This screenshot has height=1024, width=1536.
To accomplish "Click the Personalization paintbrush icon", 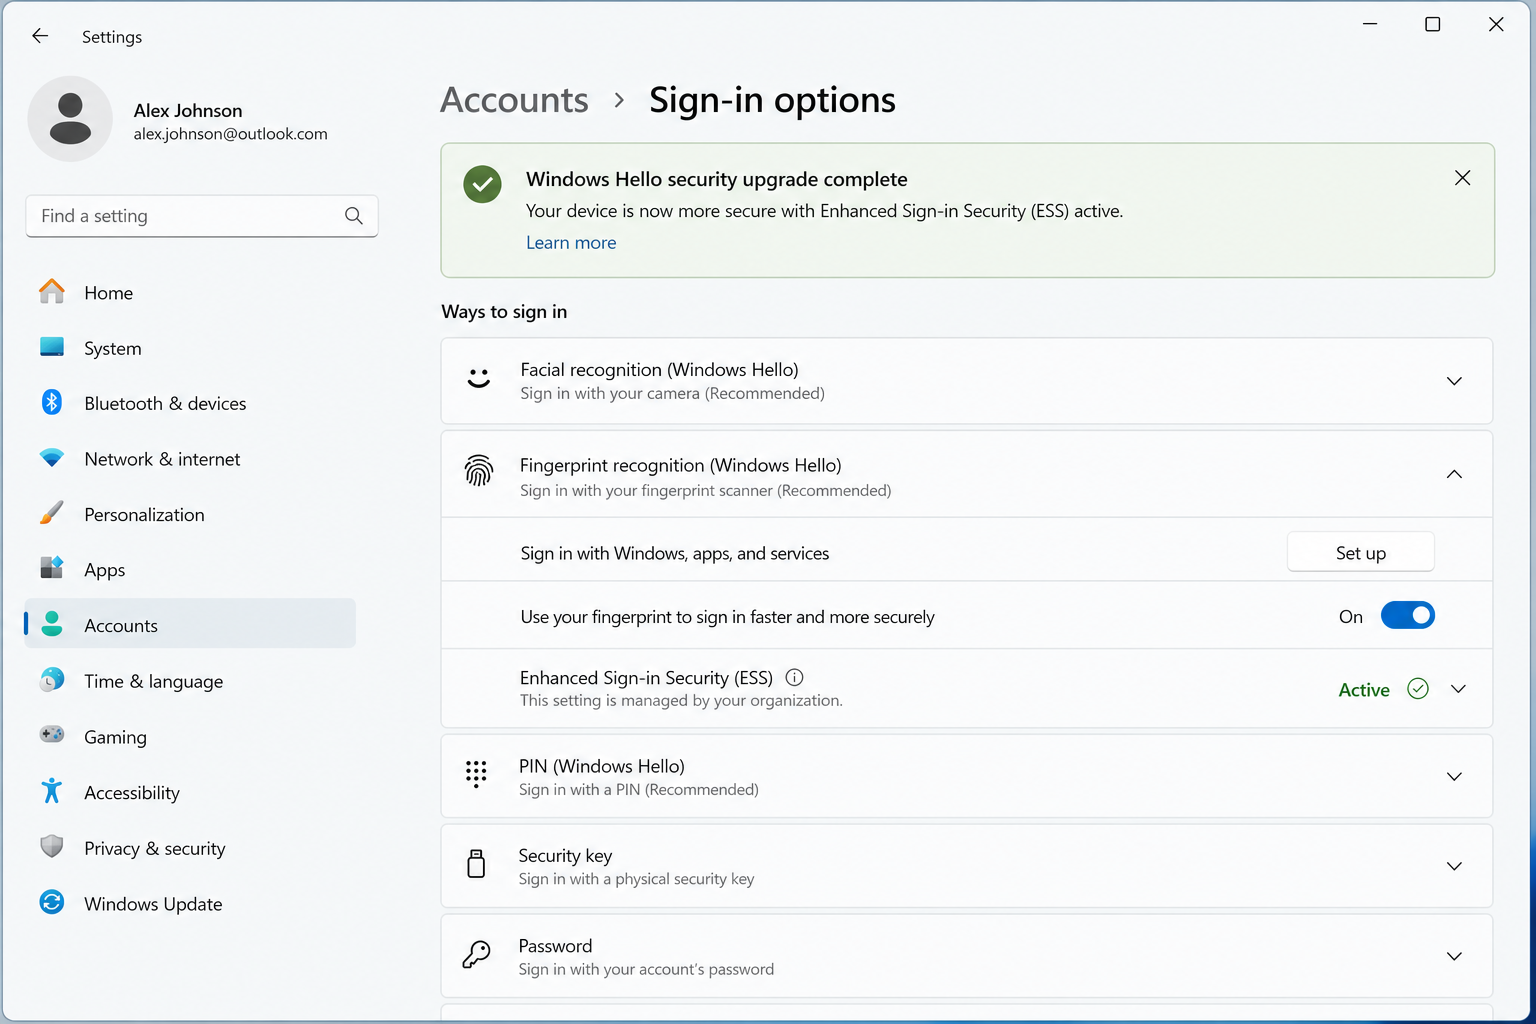I will [52, 514].
